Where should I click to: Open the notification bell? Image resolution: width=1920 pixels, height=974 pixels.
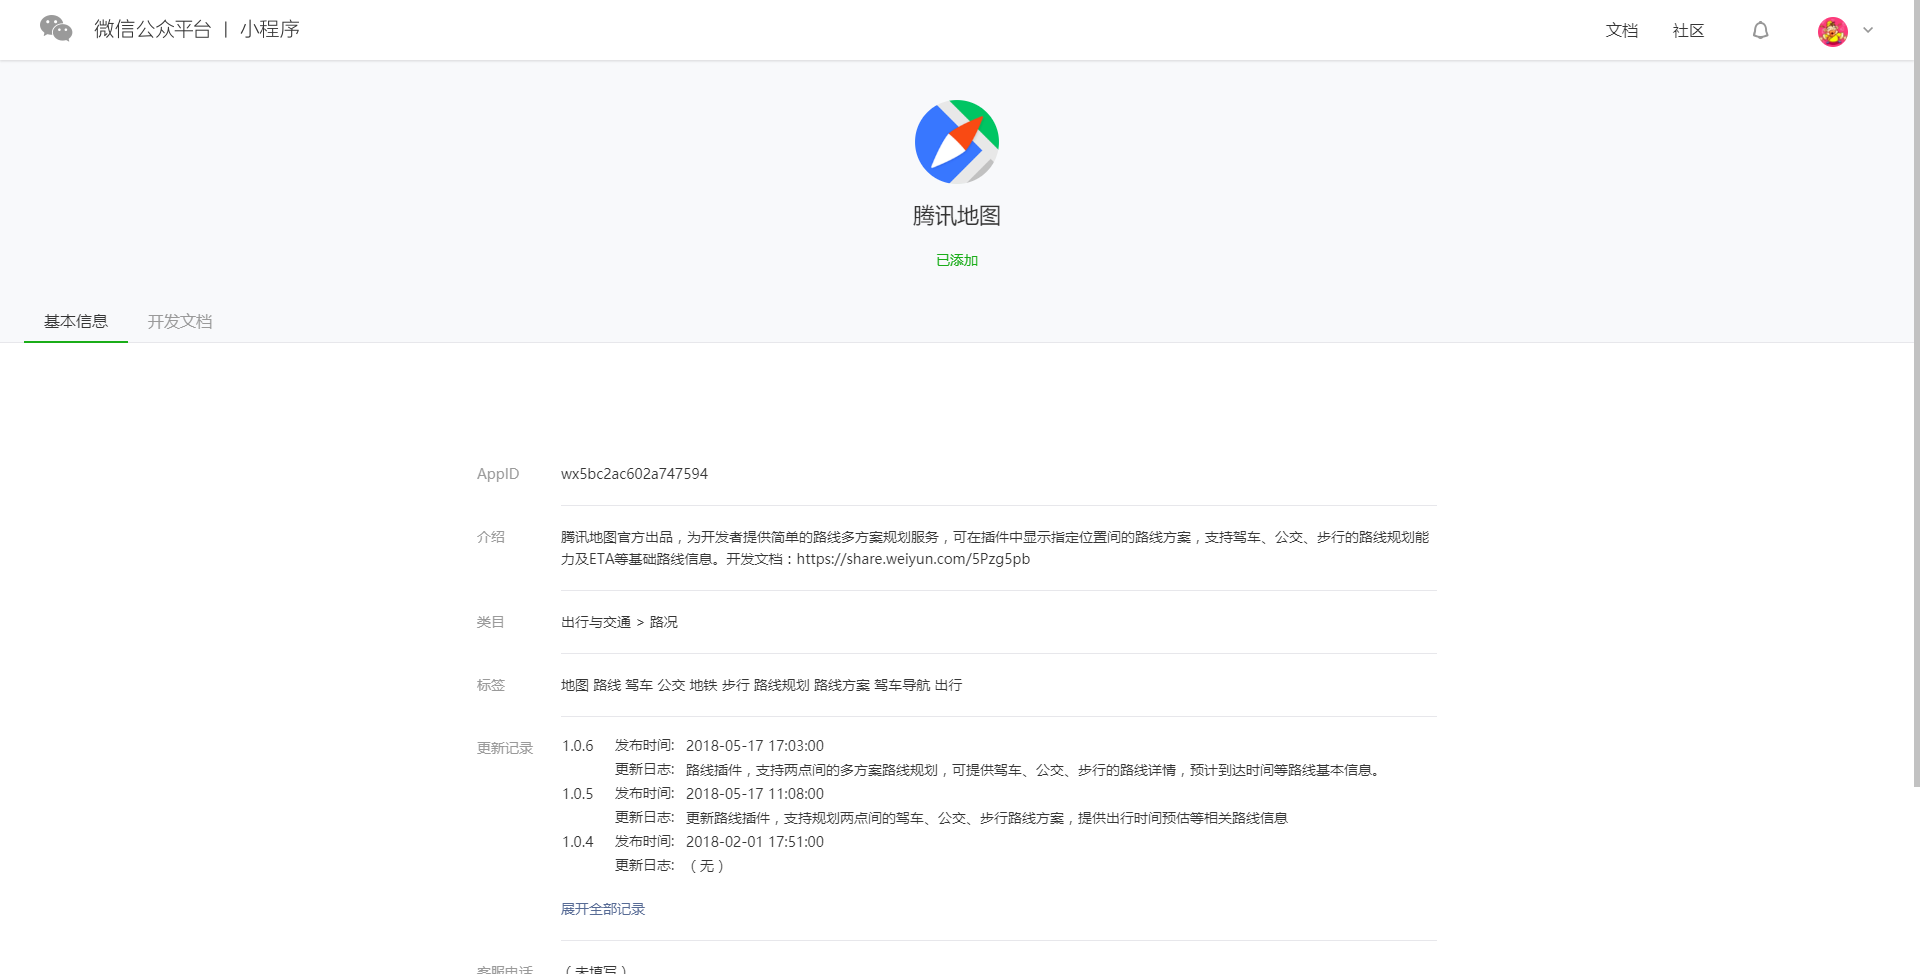pyautogui.click(x=1760, y=31)
